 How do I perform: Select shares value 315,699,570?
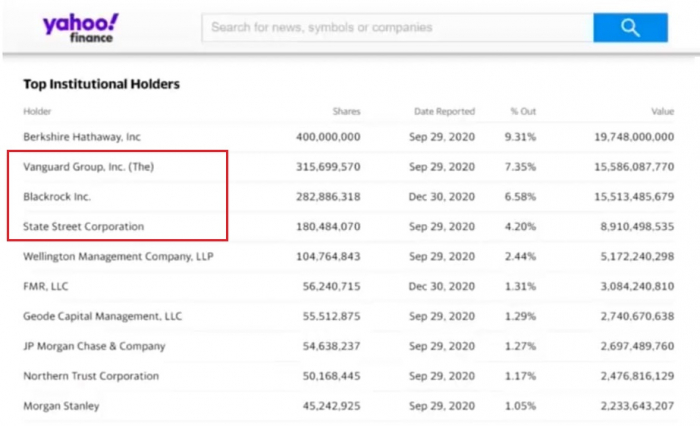tap(328, 167)
